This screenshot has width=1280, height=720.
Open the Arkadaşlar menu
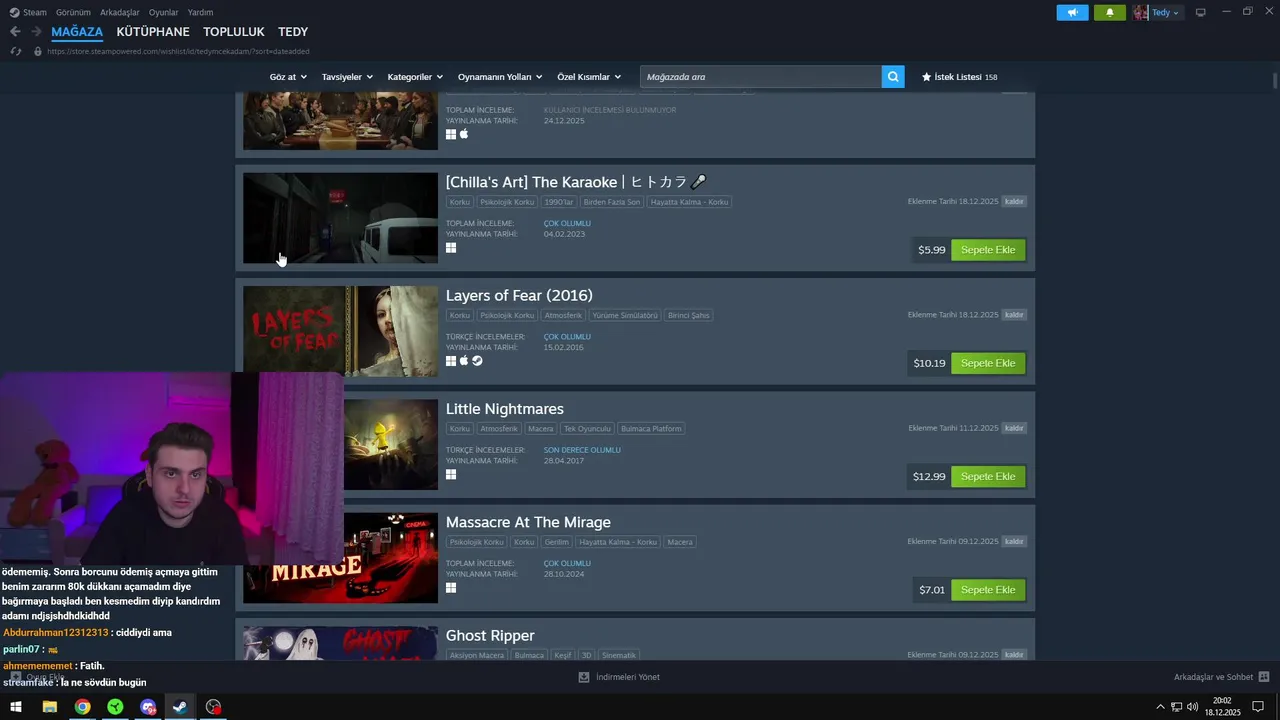[120, 12]
